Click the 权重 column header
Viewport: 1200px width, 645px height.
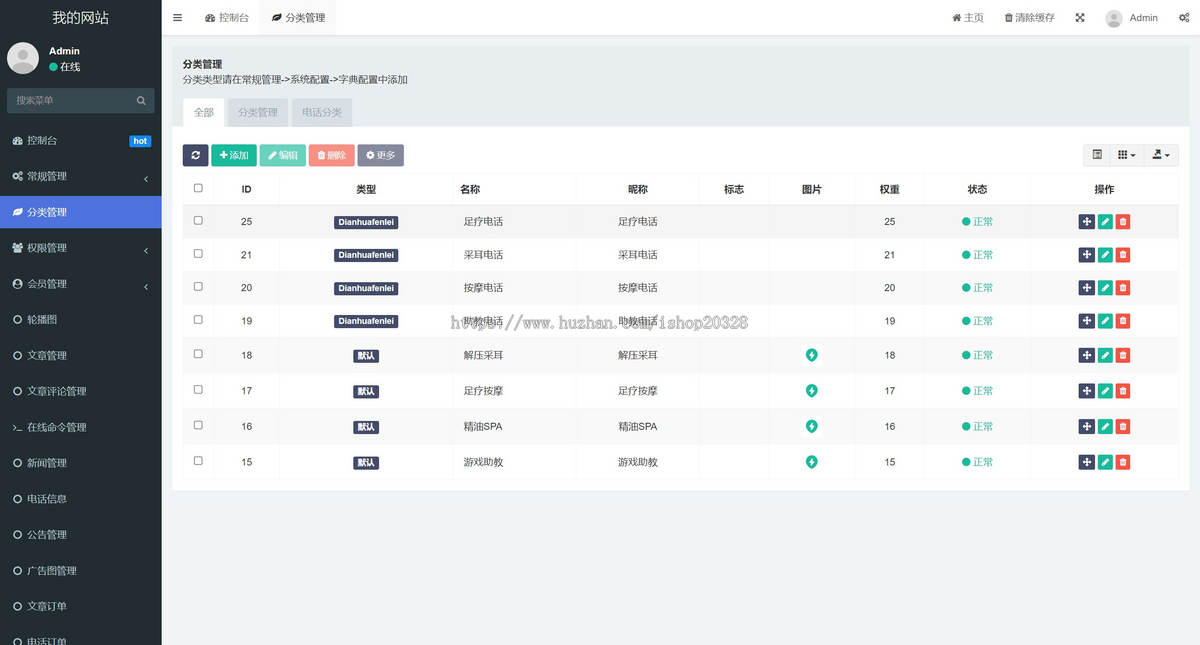889,189
